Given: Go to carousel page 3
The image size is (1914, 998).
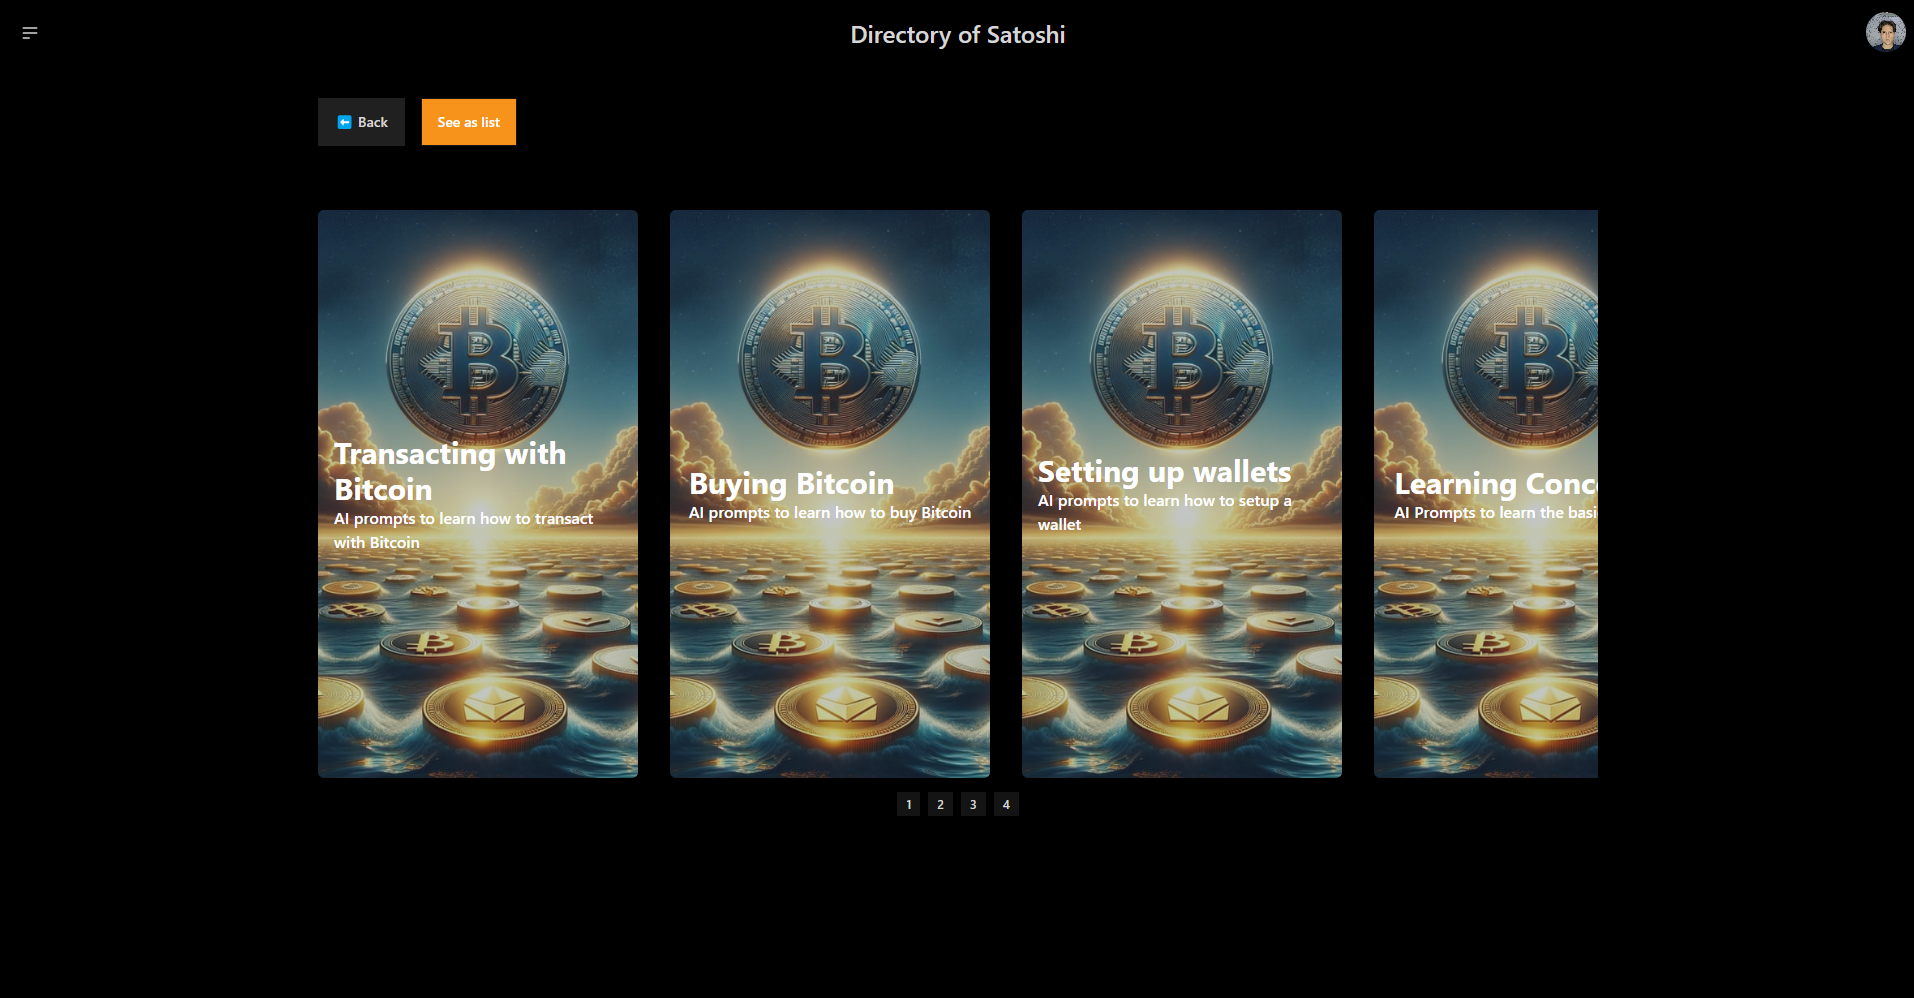Looking at the screenshot, I should click(973, 804).
